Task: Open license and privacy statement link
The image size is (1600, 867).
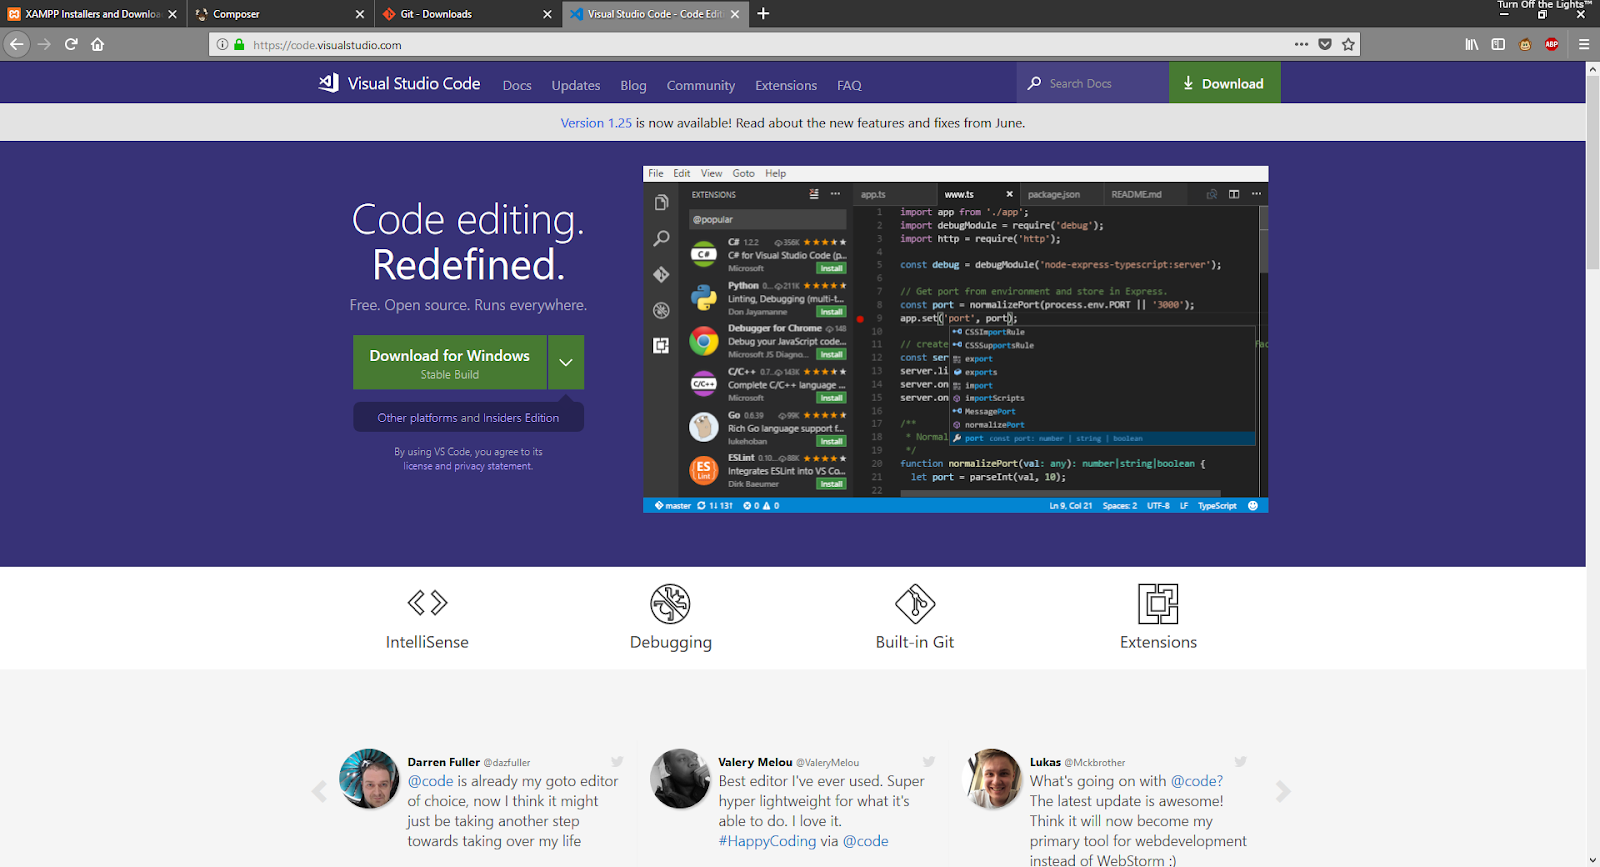Action: [468, 466]
